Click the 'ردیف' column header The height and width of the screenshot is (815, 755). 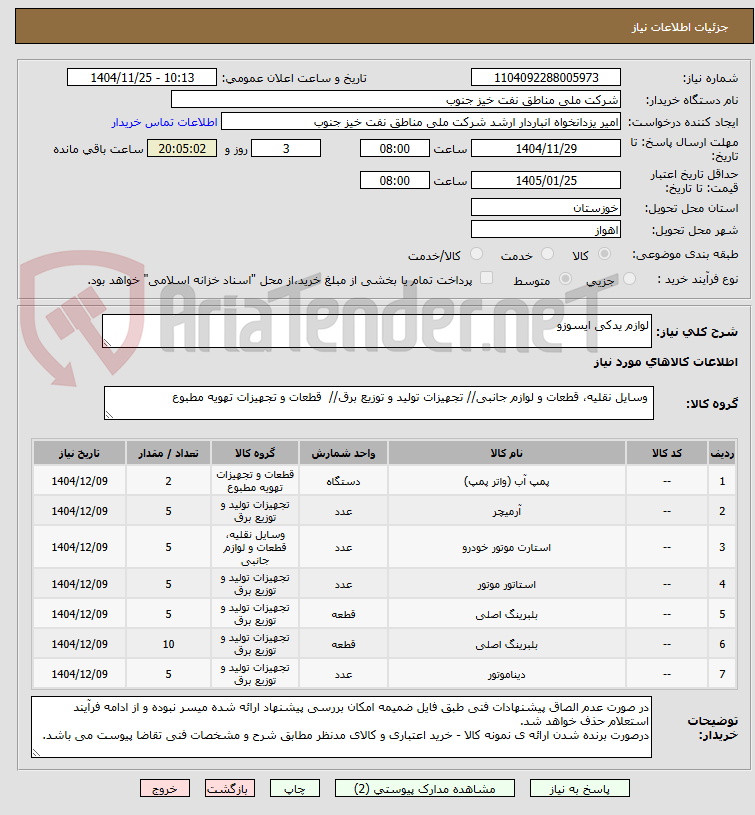[x=722, y=453]
